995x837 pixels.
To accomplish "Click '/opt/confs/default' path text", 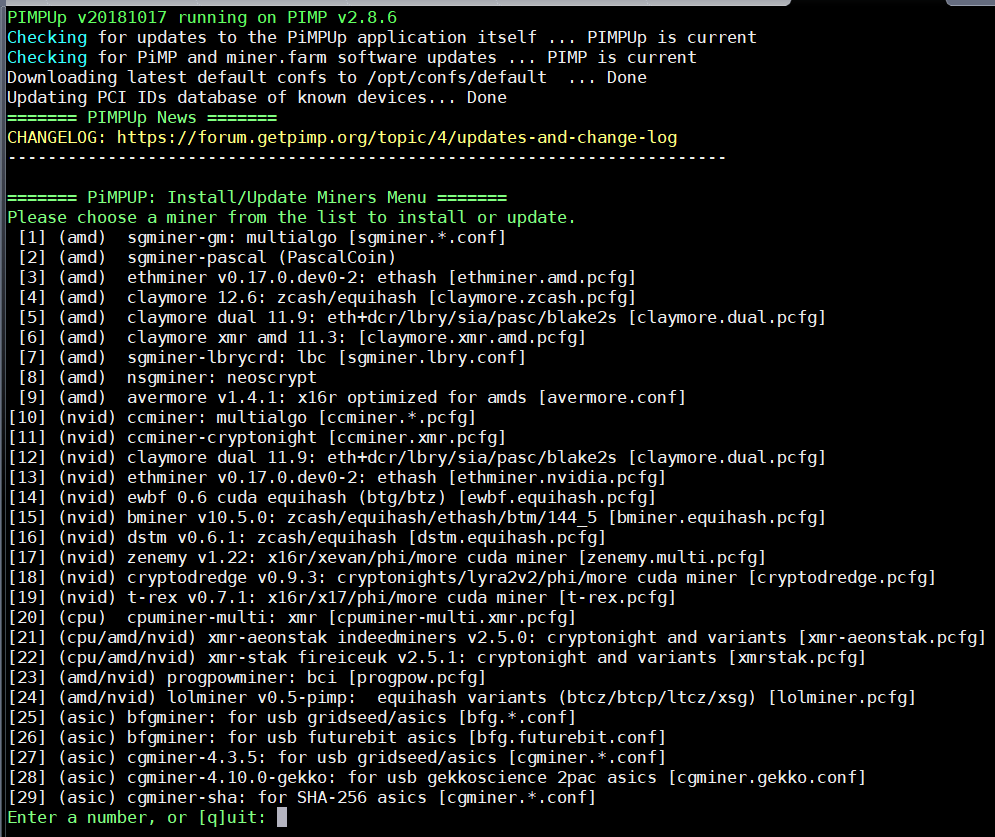I will pos(457,77).
